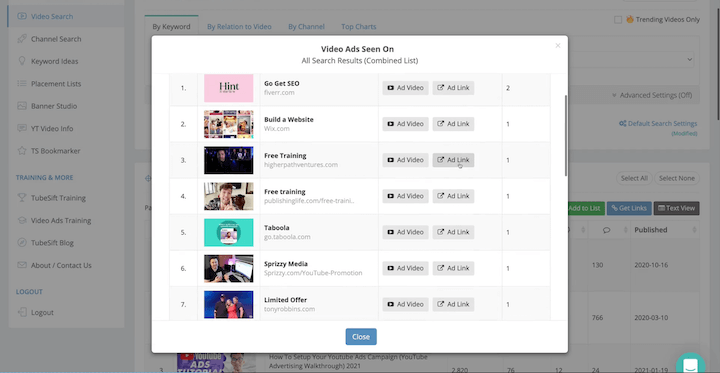Click the YT Video Info chat icon
Image resolution: width=720 pixels, height=373 pixels.
coord(22,128)
